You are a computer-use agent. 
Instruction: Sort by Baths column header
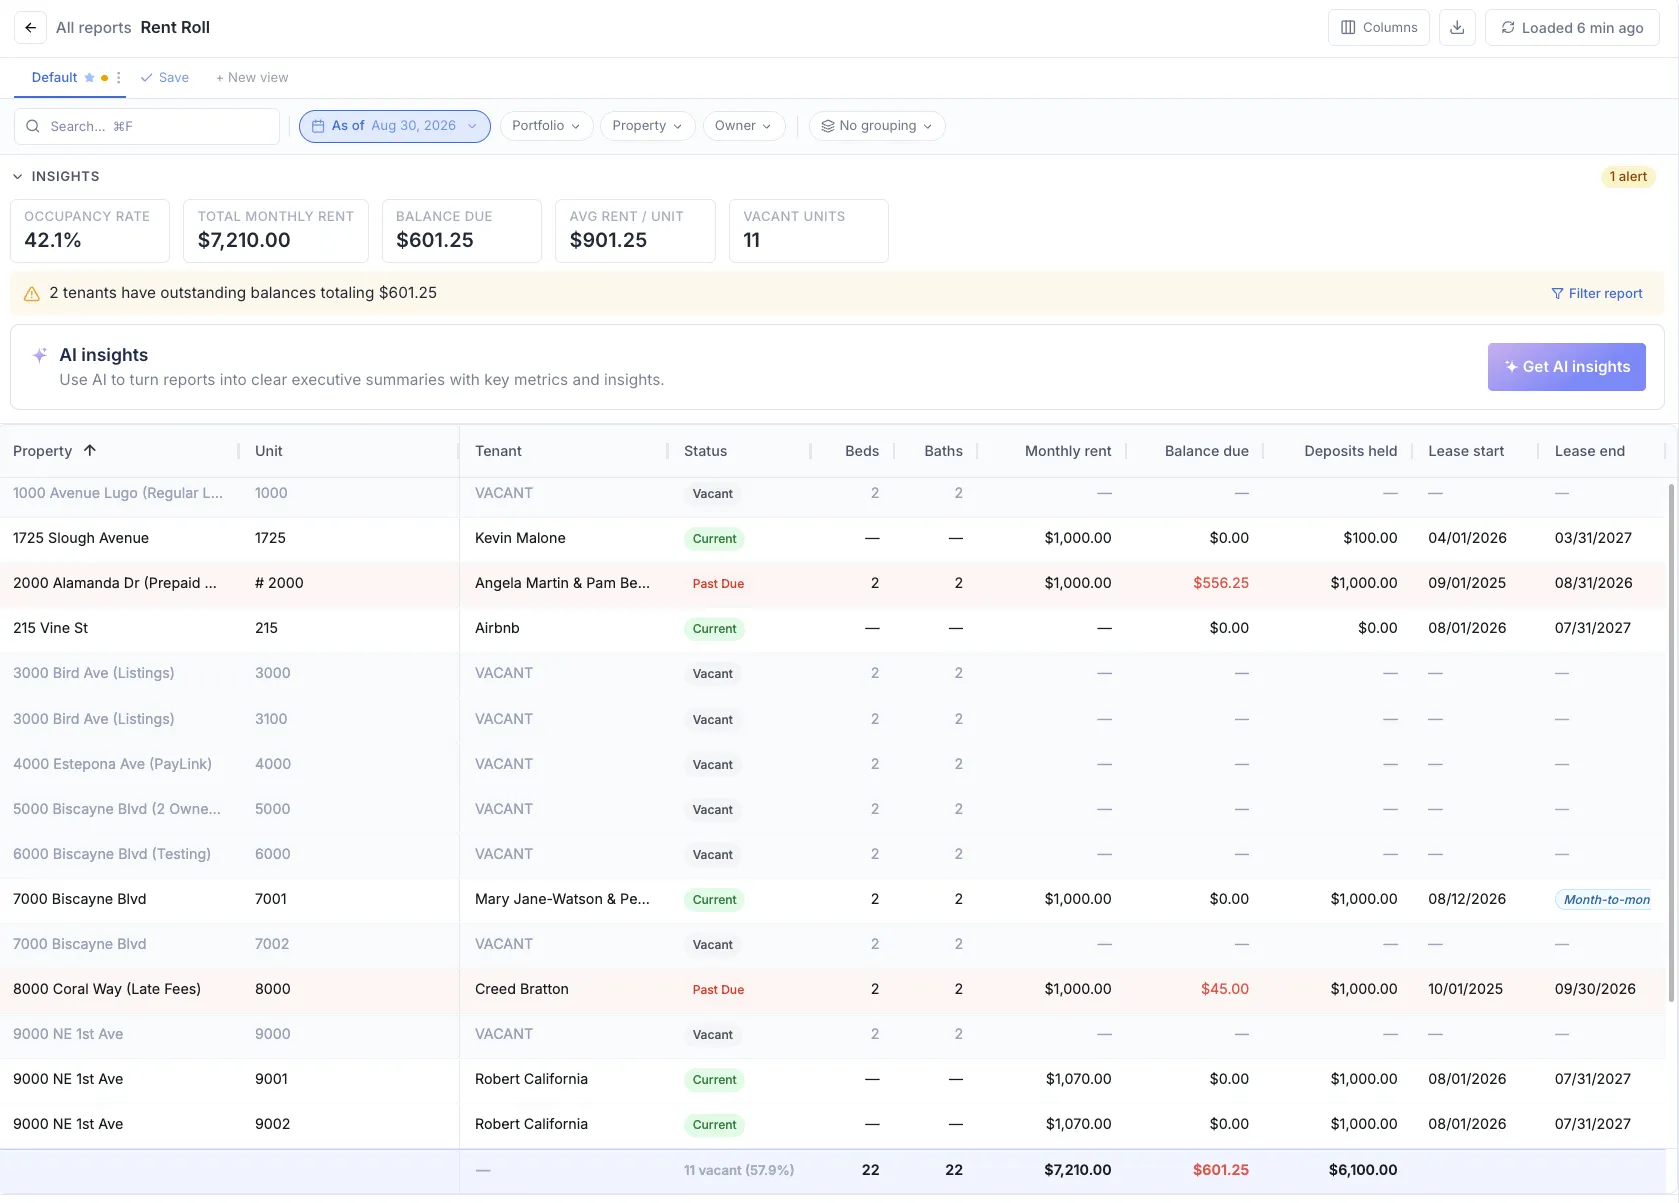[943, 451]
